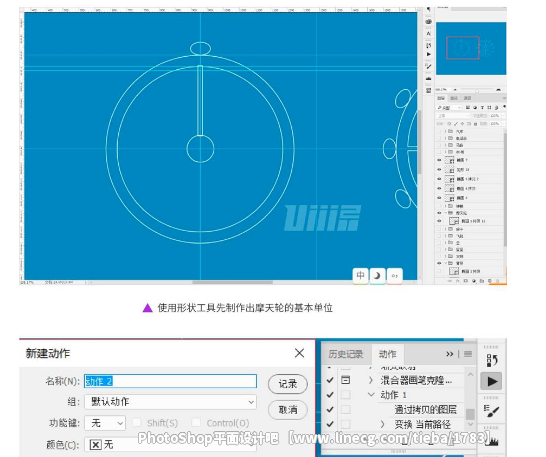The width and height of the screenshot is (546, 457).
Task: Click the new layer icon below the layers list
Action: 490,281
